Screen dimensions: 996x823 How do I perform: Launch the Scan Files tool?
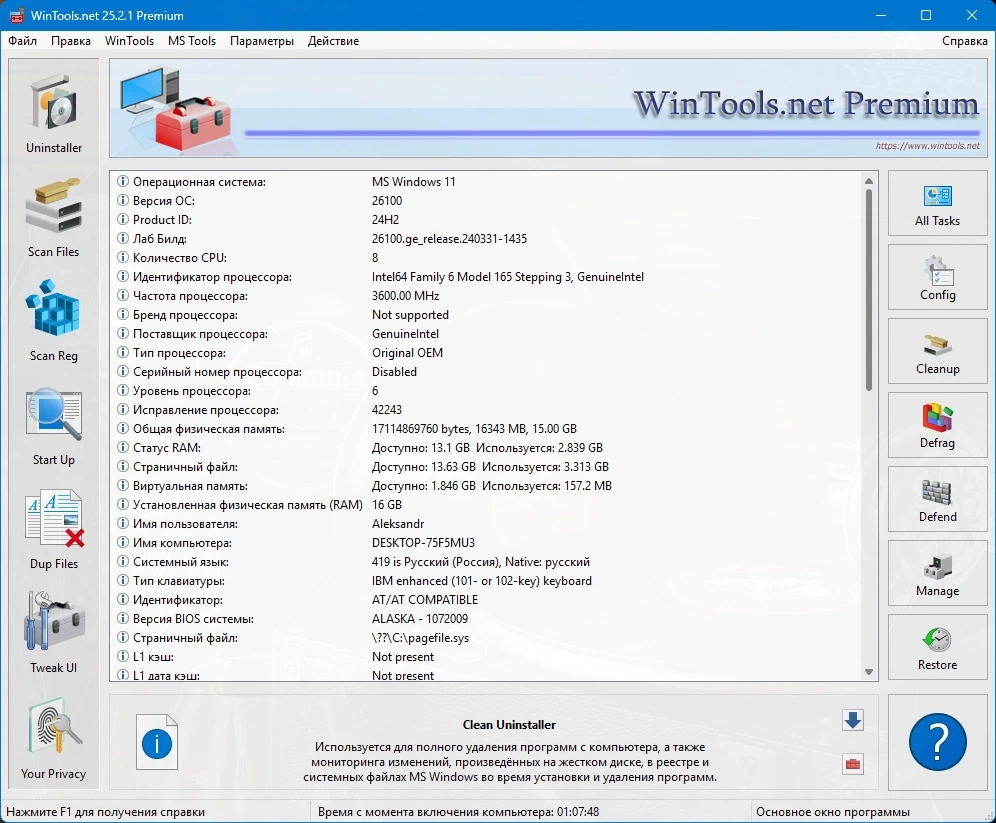(x=54, y=217)
